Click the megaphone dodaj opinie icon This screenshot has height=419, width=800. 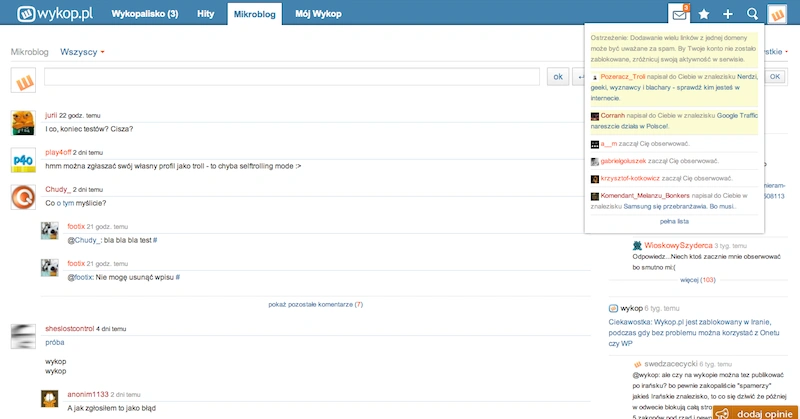click(722, 414)
